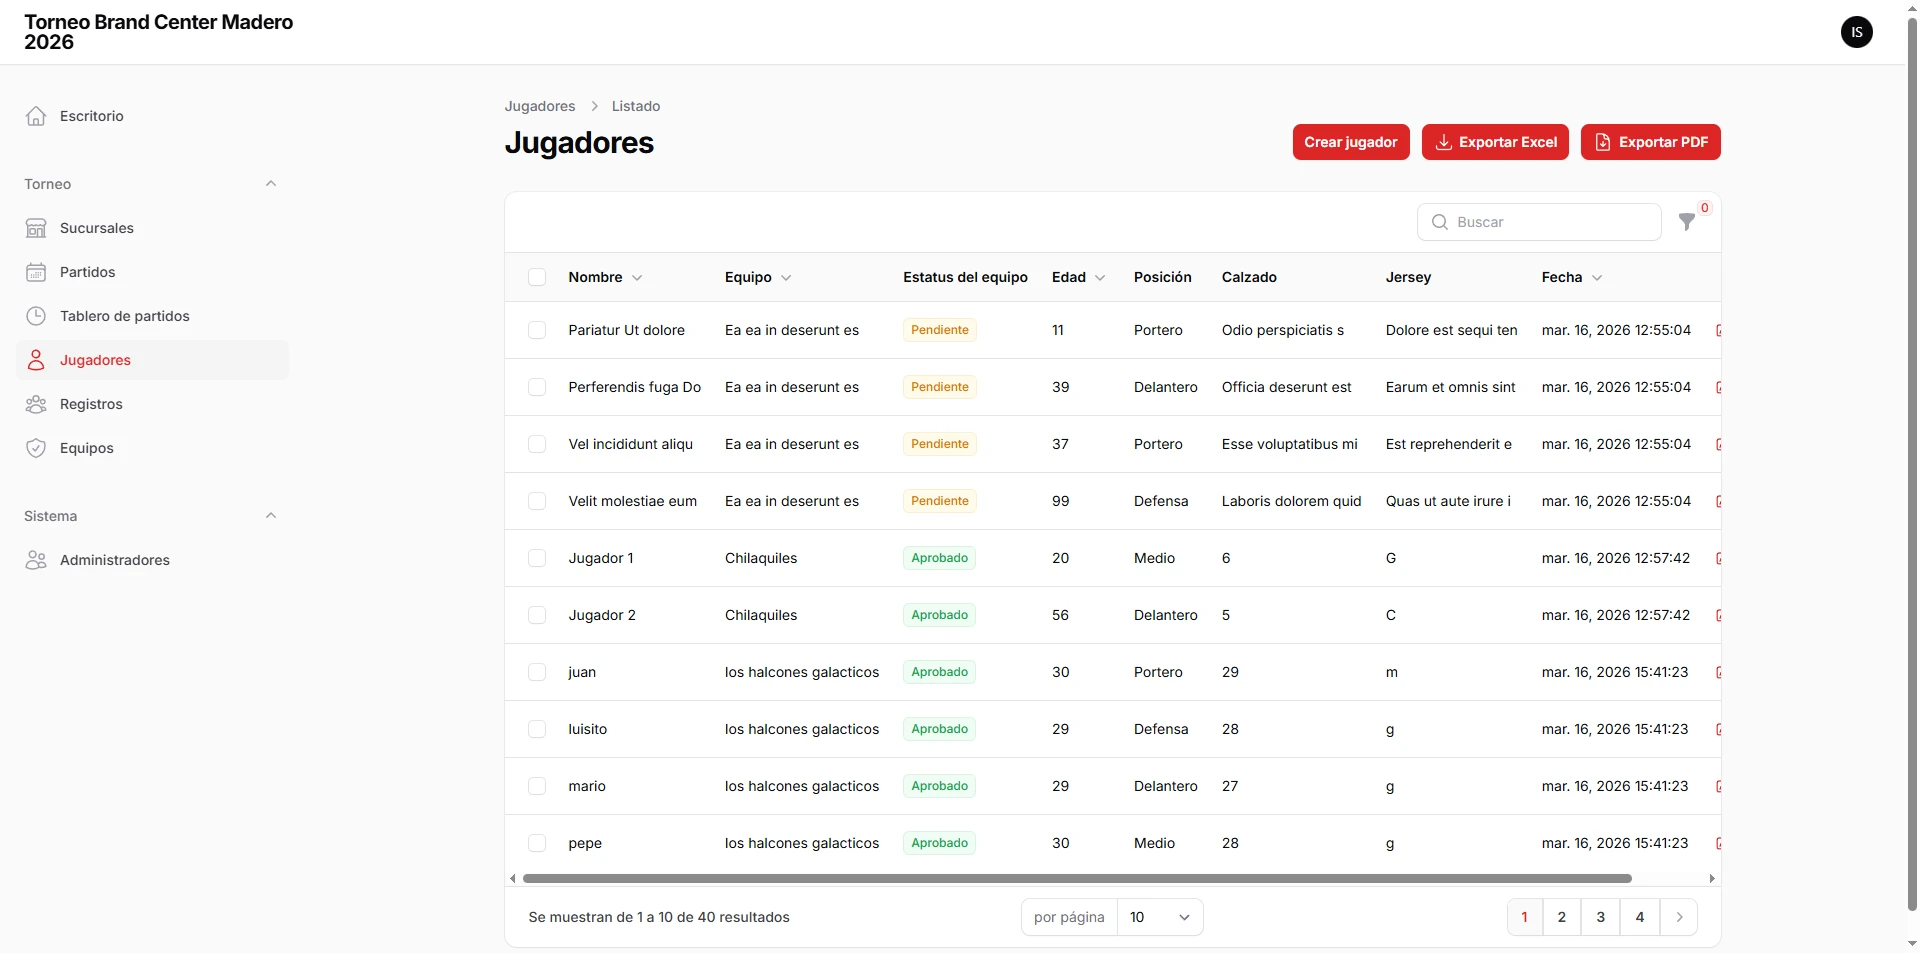Select the luisito row checkbox

pyautogui.click(x=537, y=729)
